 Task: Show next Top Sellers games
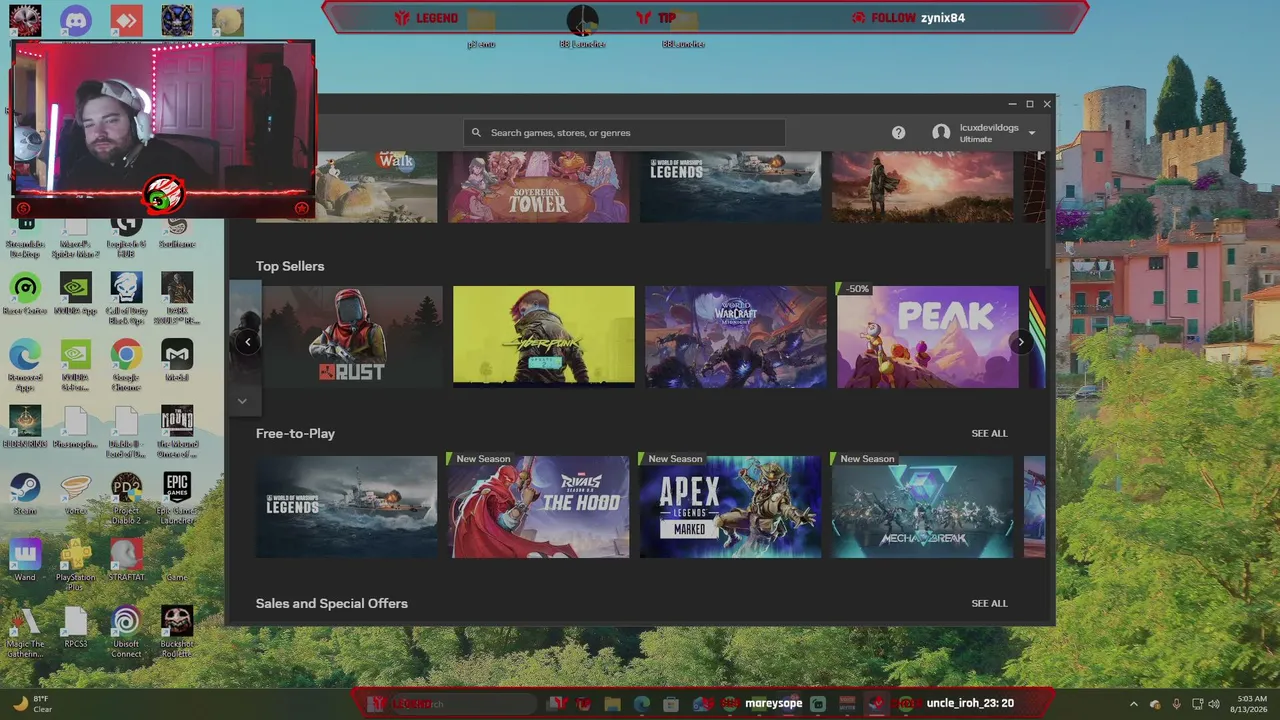pyautogui.click(x=1021, y=342)
